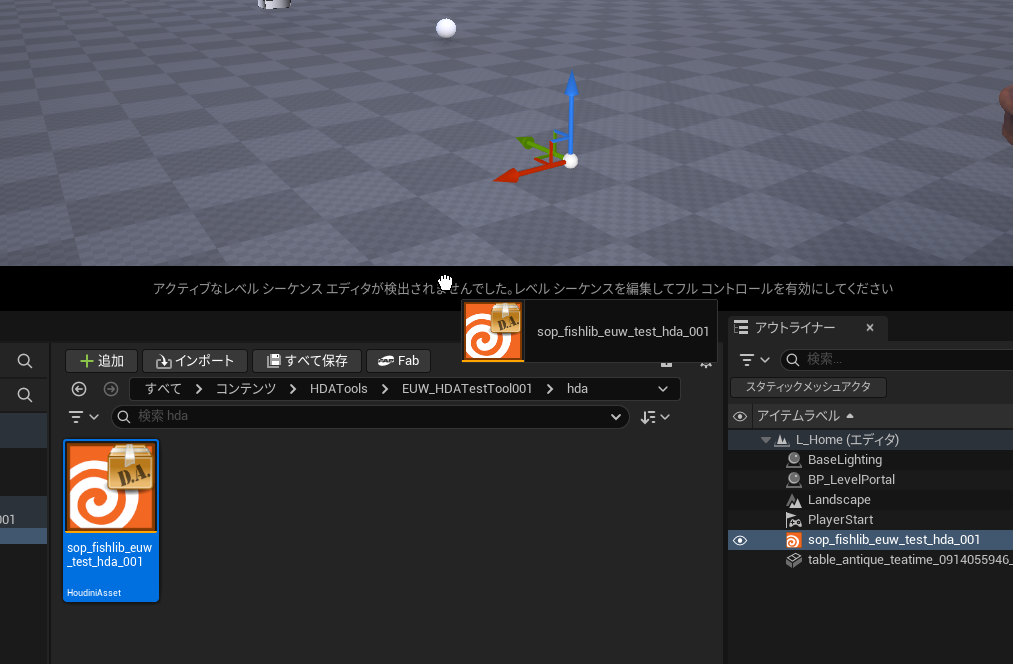Click the Landscape mountain icon

click(793, 500)
